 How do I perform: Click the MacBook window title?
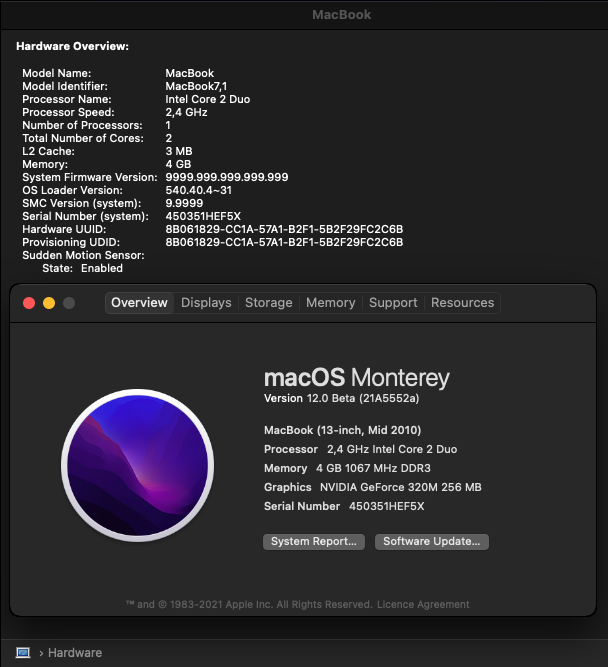(x=342, y=15)
